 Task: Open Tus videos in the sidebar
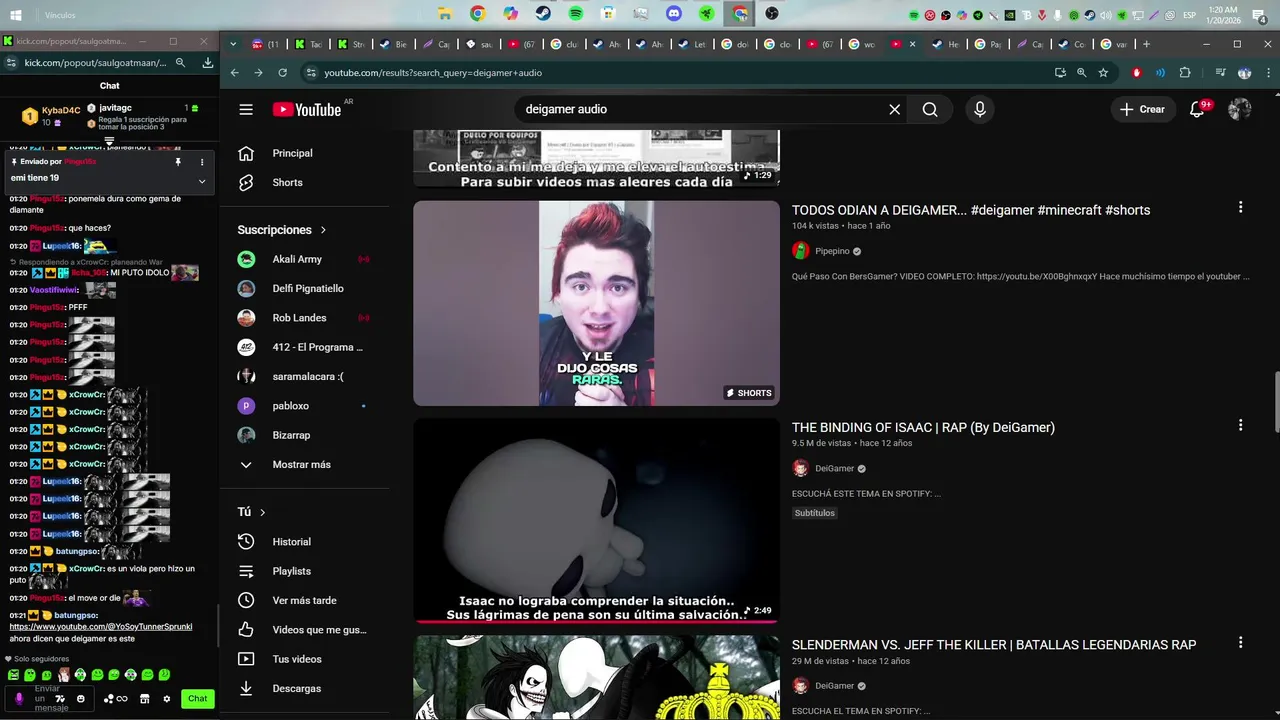tap(297, 659)
